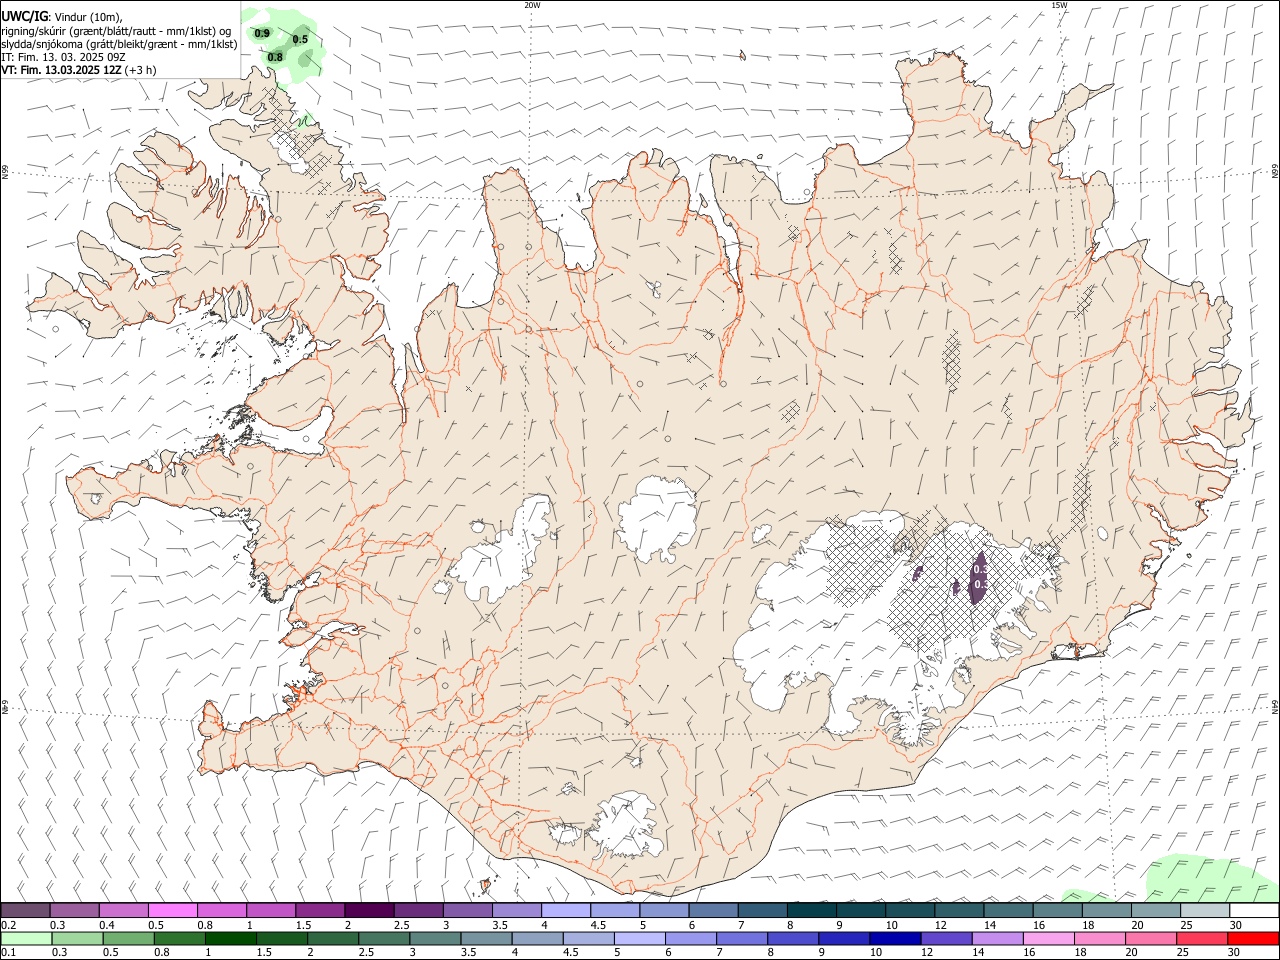Click the '15W' longitude label
This screenshot has width=1280, height=960.
(x=1059, y=5)
